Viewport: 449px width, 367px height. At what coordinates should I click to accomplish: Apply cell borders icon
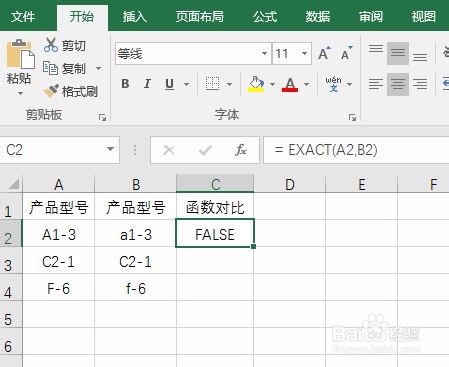[212, 84]
